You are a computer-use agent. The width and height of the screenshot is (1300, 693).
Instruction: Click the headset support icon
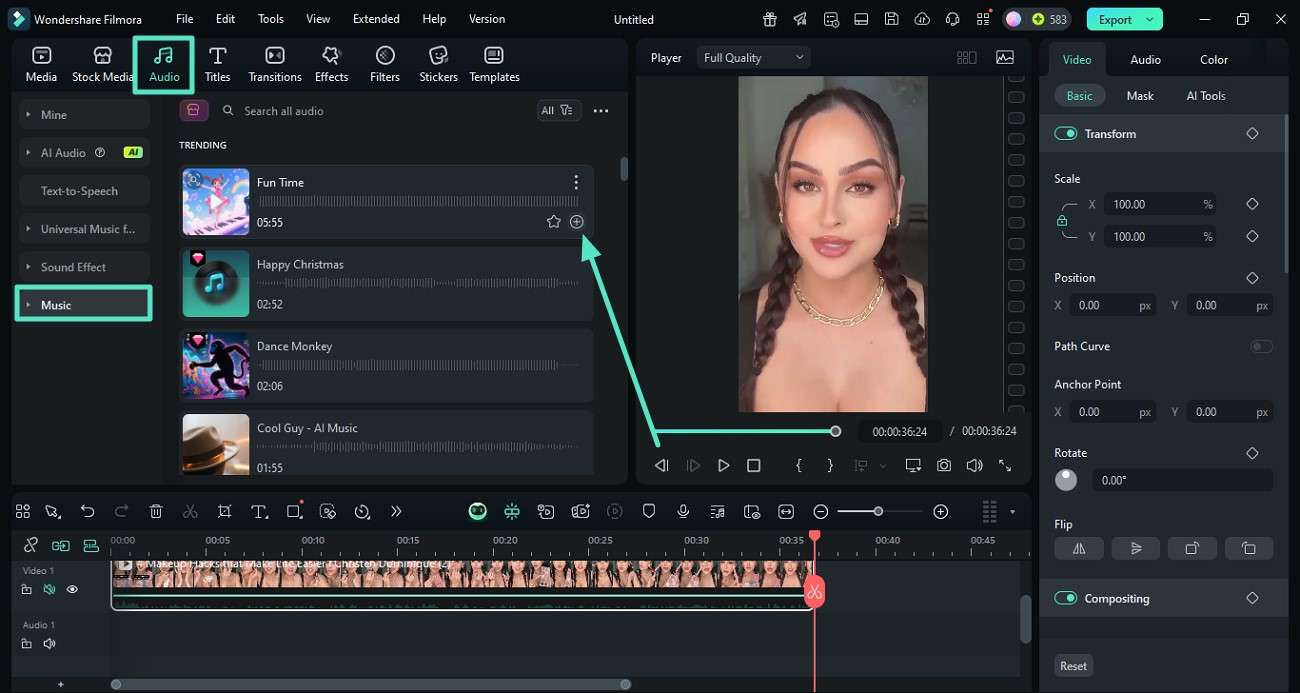pyautogui.click(x=953, y=19)
